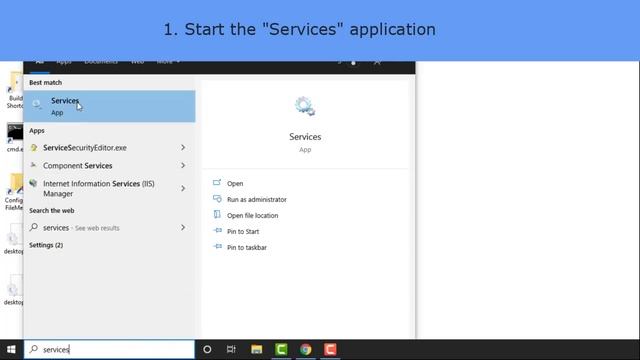Screen dimensions: 640x360
Task: Open the green Camtasia taskbar icon
Action: click(281, 349)
